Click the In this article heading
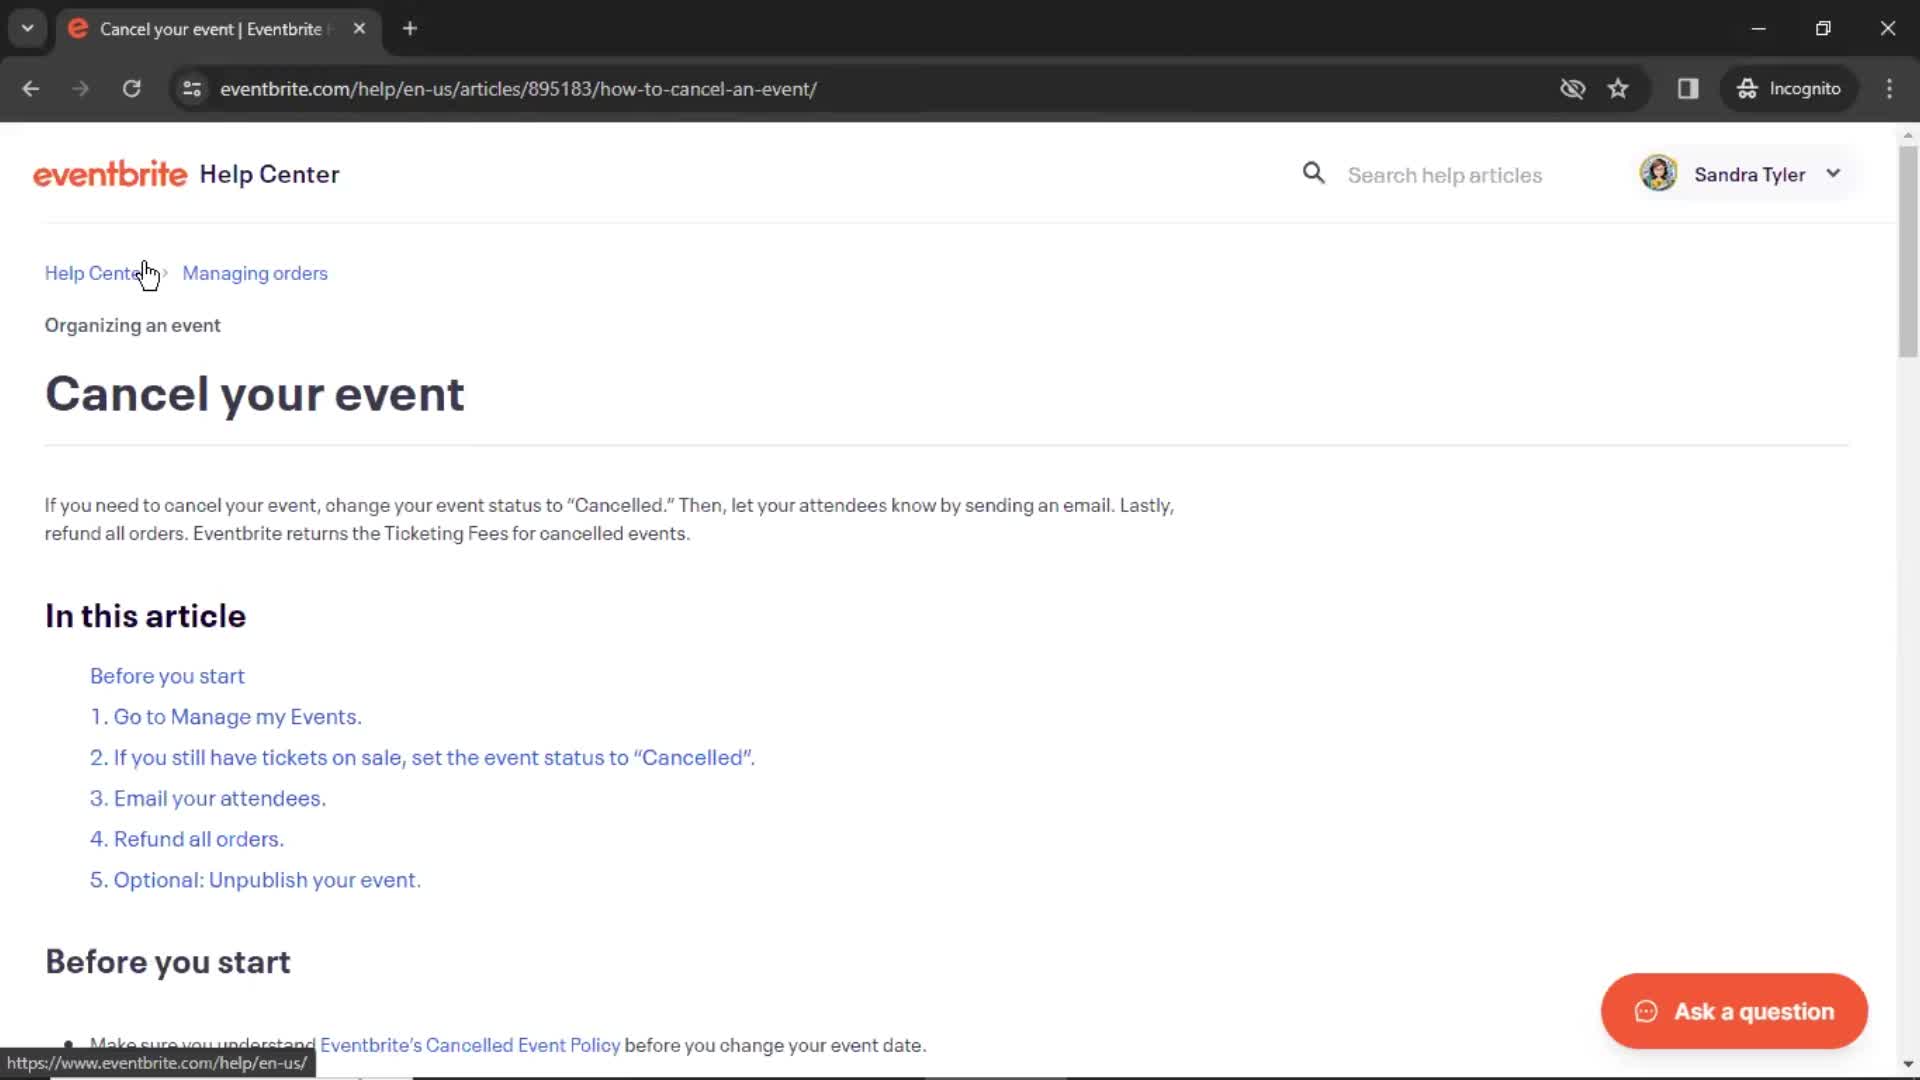1920x1080 pixels. (x=145, y=616)
